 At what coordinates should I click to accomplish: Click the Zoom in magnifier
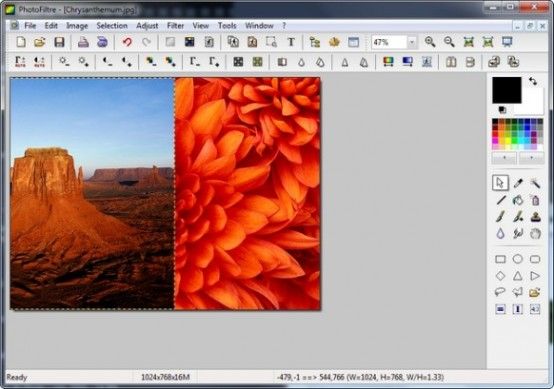tap(430, 42)
